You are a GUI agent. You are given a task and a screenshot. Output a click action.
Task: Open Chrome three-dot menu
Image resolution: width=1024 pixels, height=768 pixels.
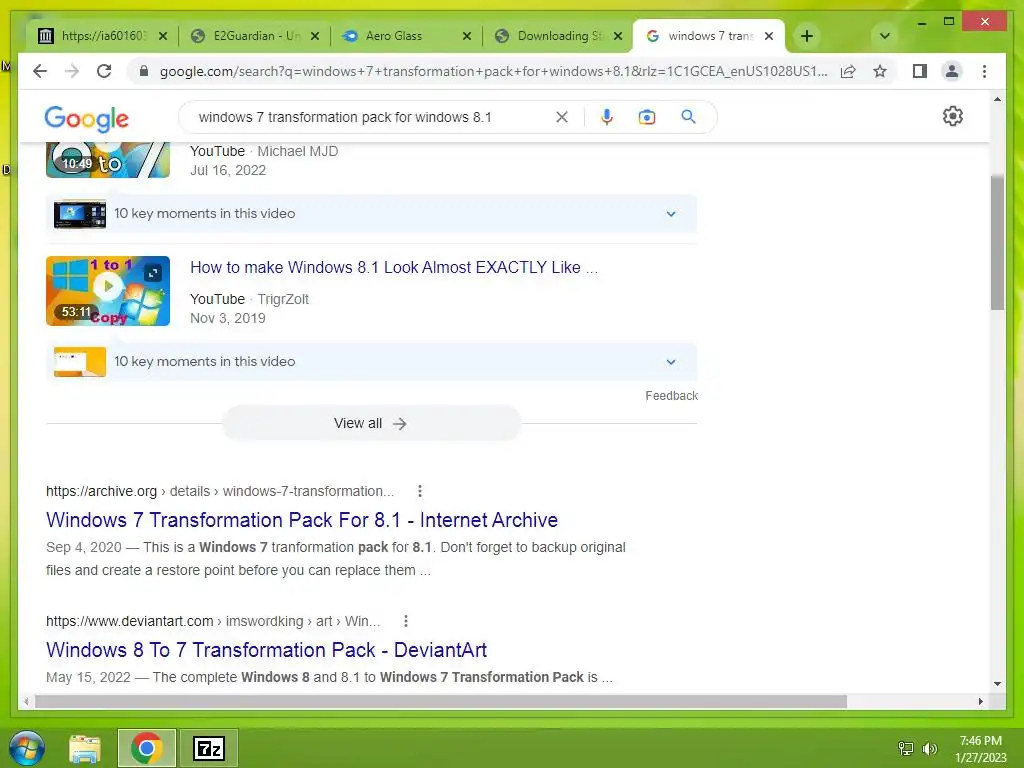(x=984, y=71)
